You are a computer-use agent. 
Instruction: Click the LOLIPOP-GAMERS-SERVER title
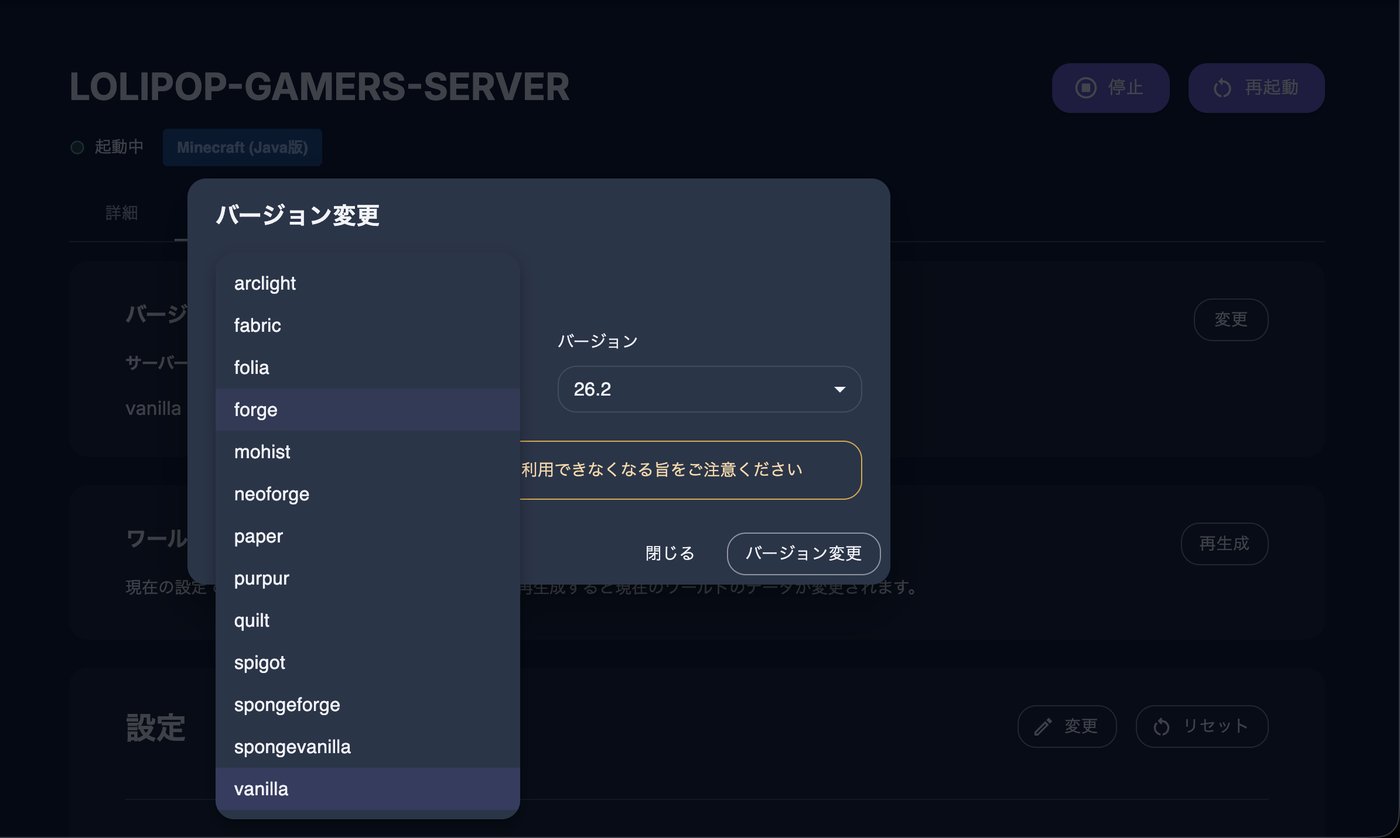pos(320,87)
